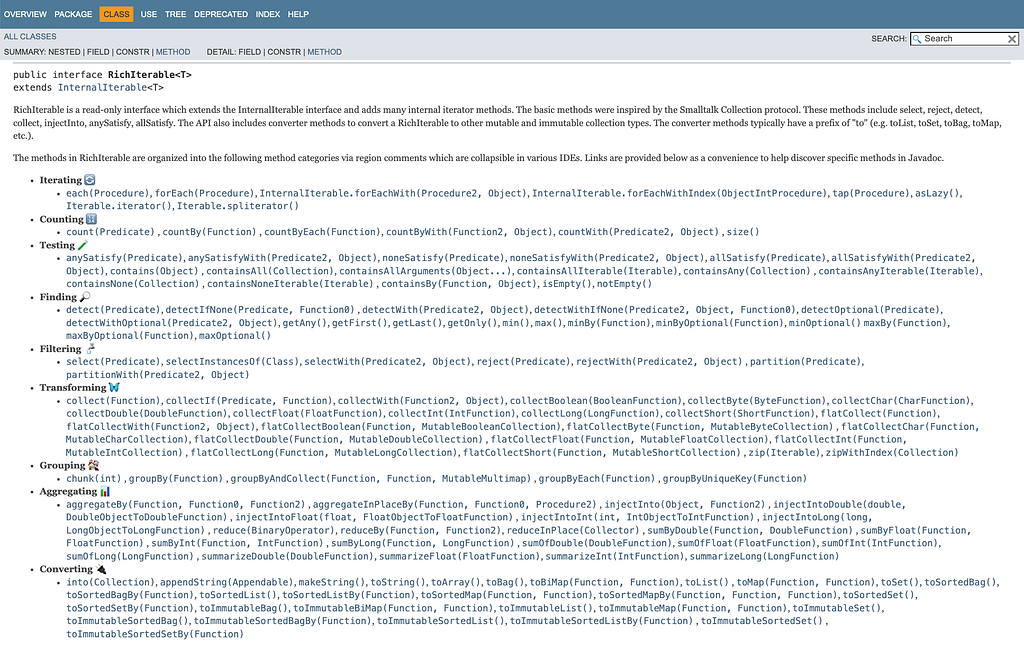The image size is (1024, 647).
Task: Open the groupBy(Function) method link
Action: 176,479
